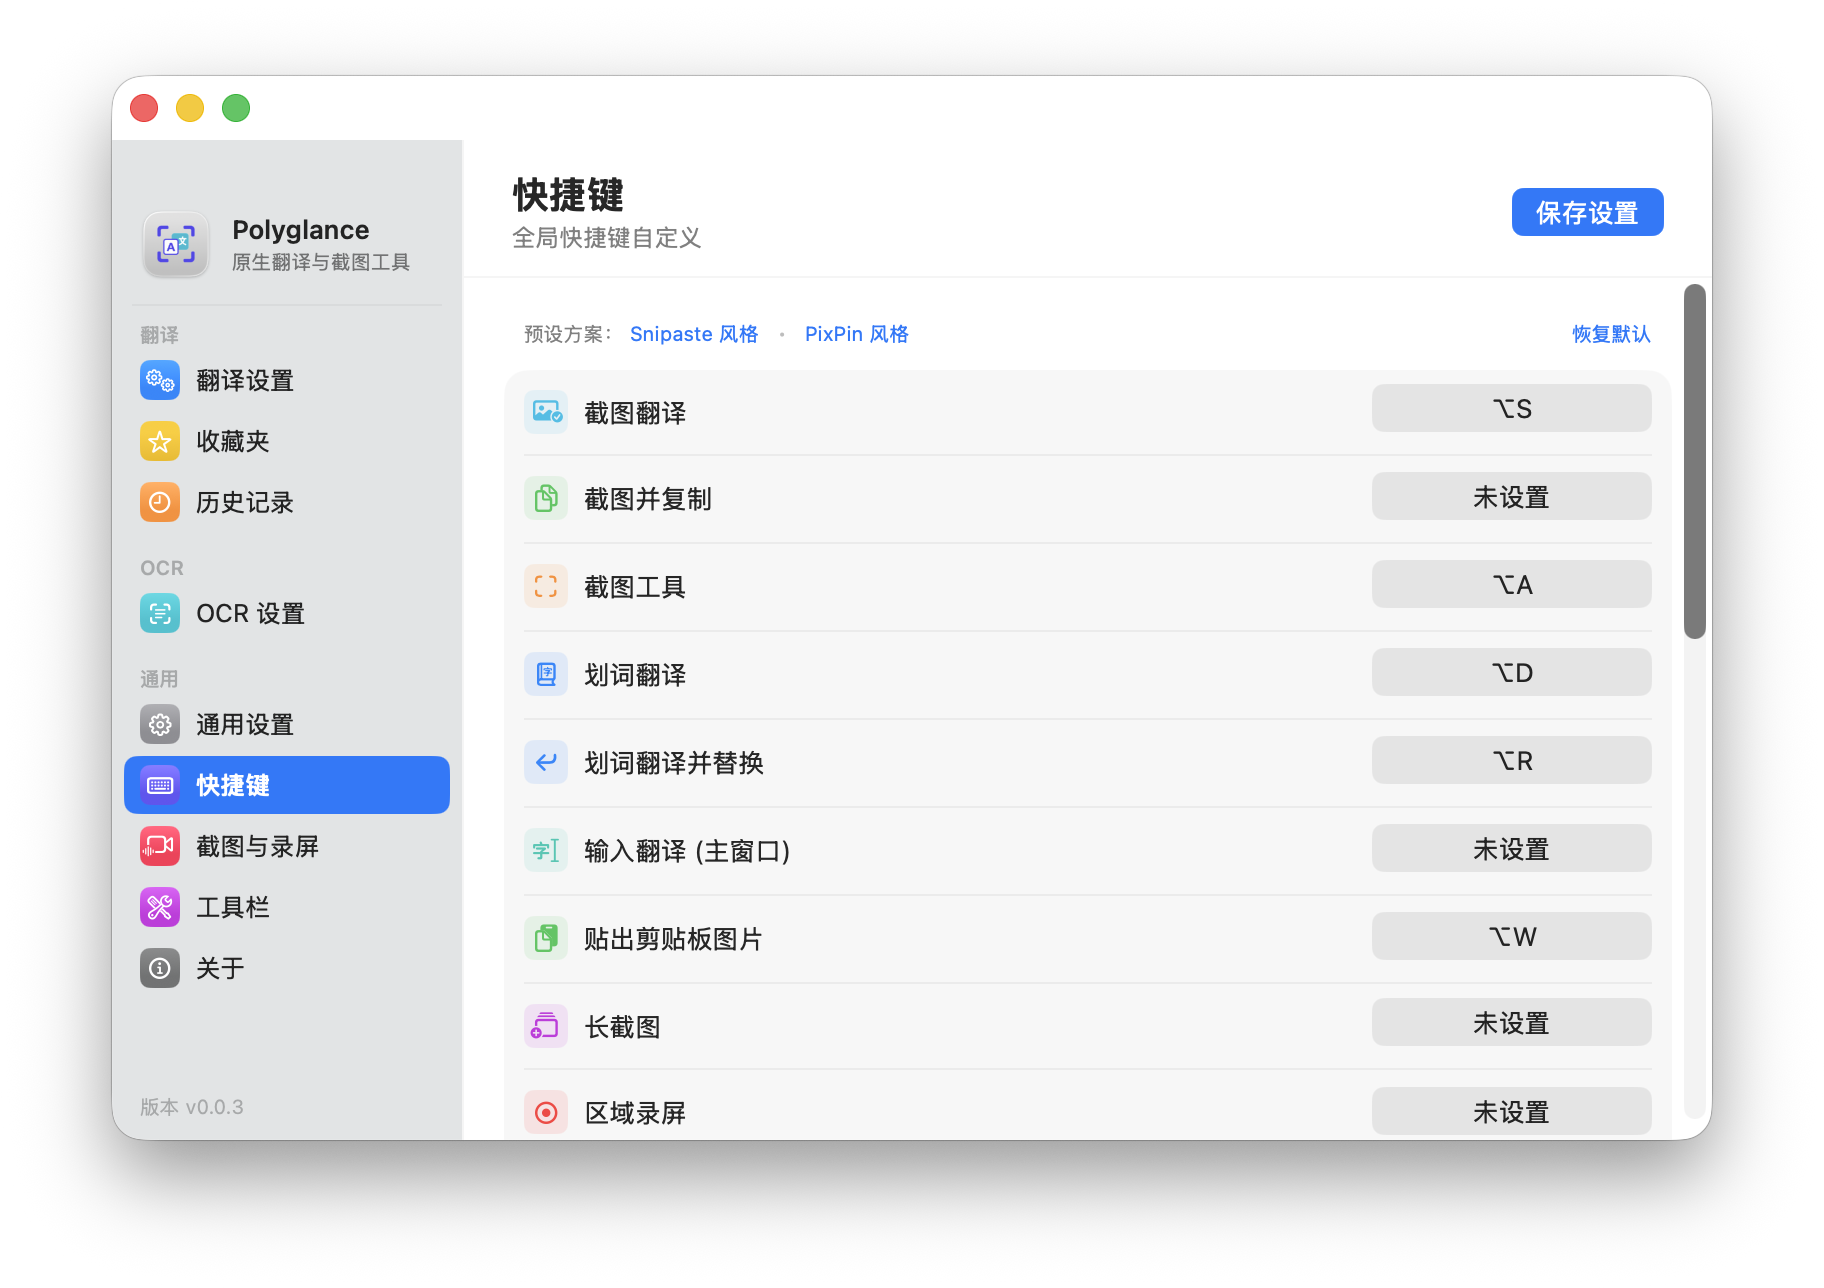Screen dimensions: 1824x1288
Task: Click the 区域录屏 record icon
Action: (546, 1112)
